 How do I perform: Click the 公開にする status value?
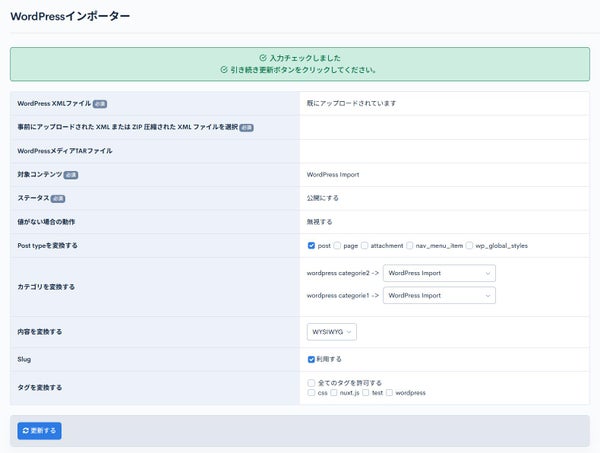pyautogui.click(x=323, y=198)
